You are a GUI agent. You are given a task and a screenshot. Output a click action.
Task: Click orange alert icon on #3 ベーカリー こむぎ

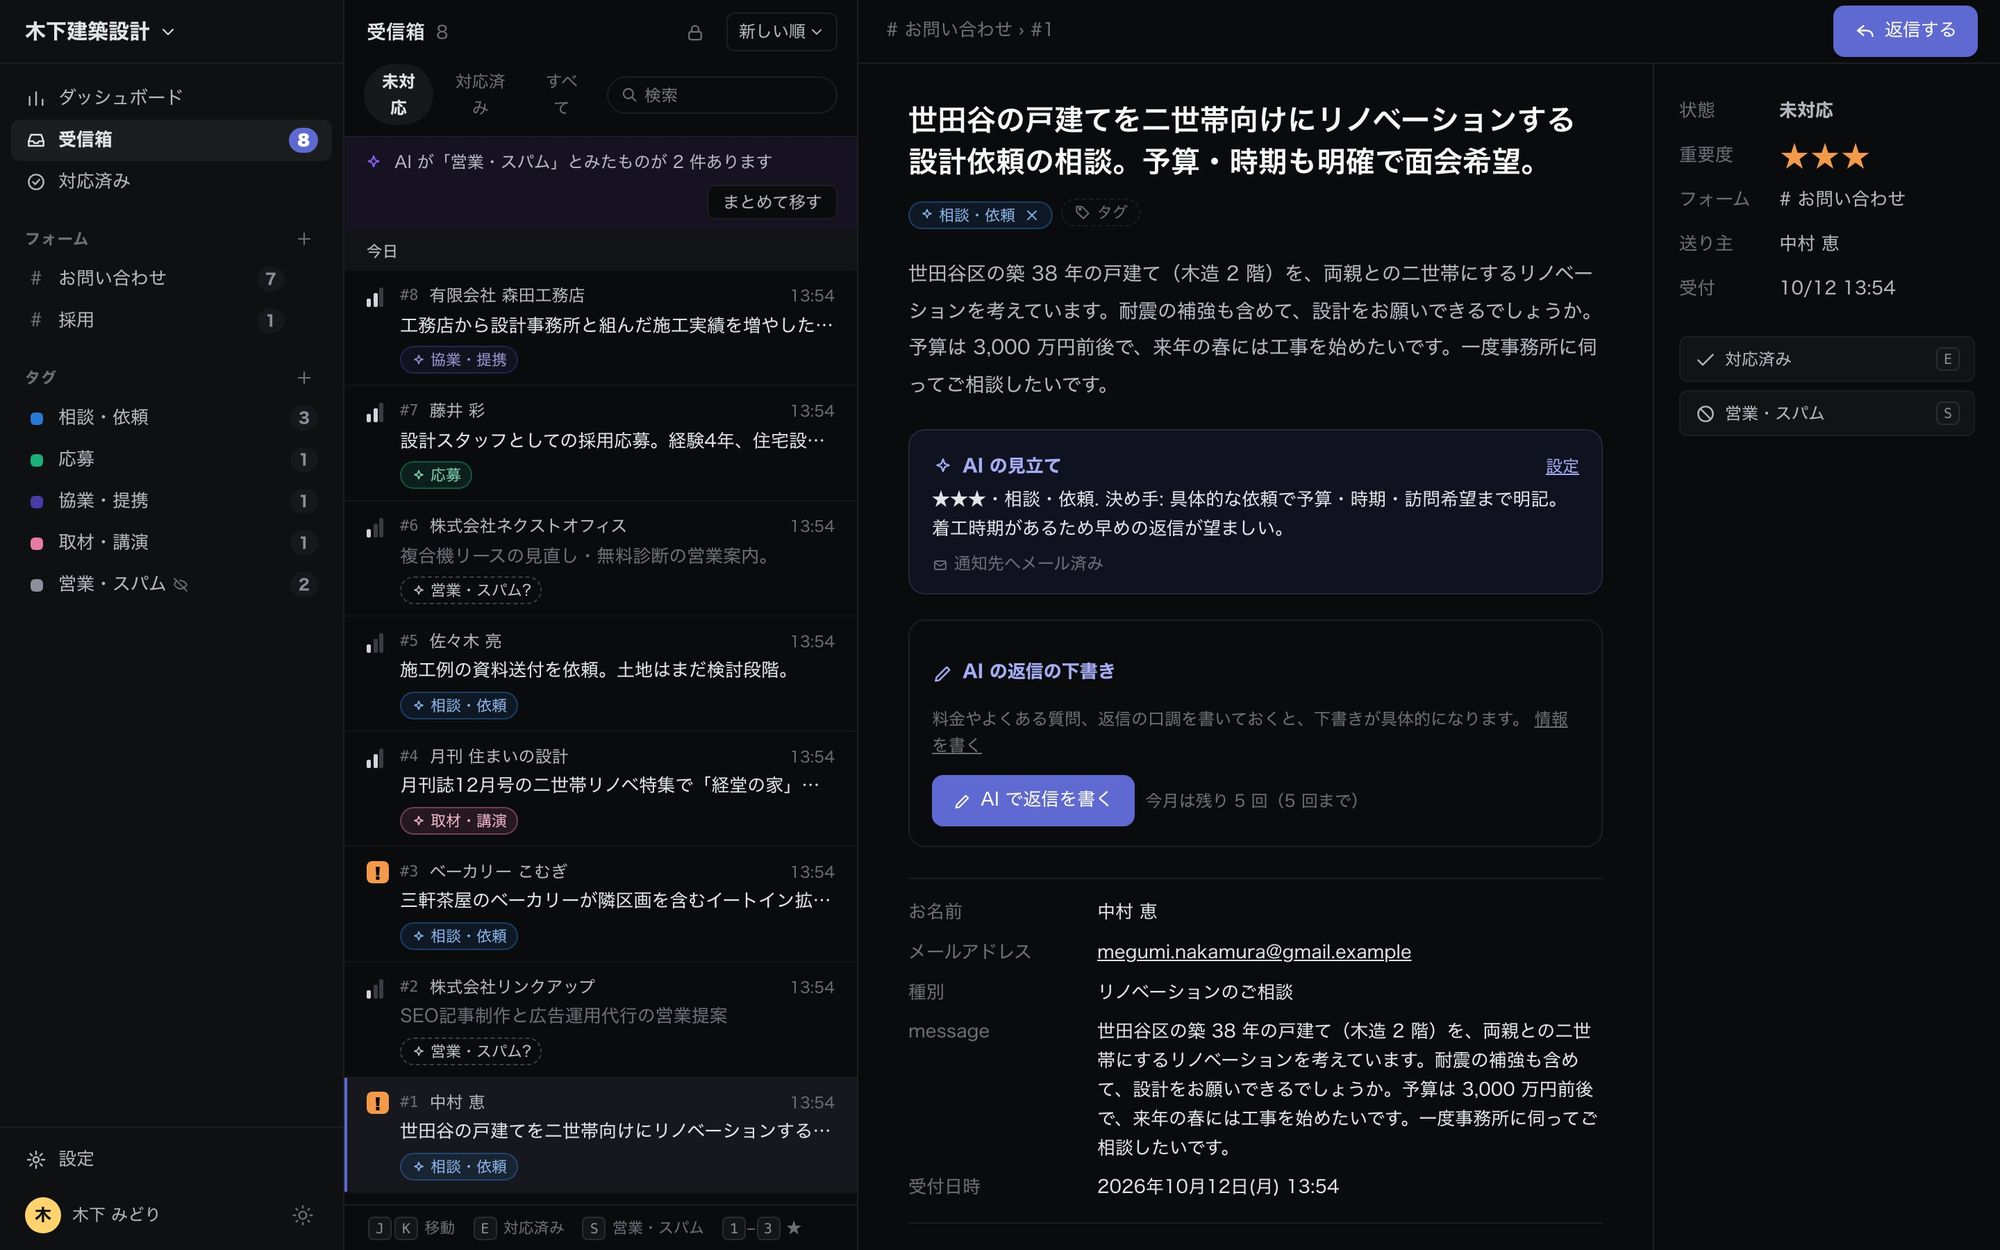coord(377,872)
